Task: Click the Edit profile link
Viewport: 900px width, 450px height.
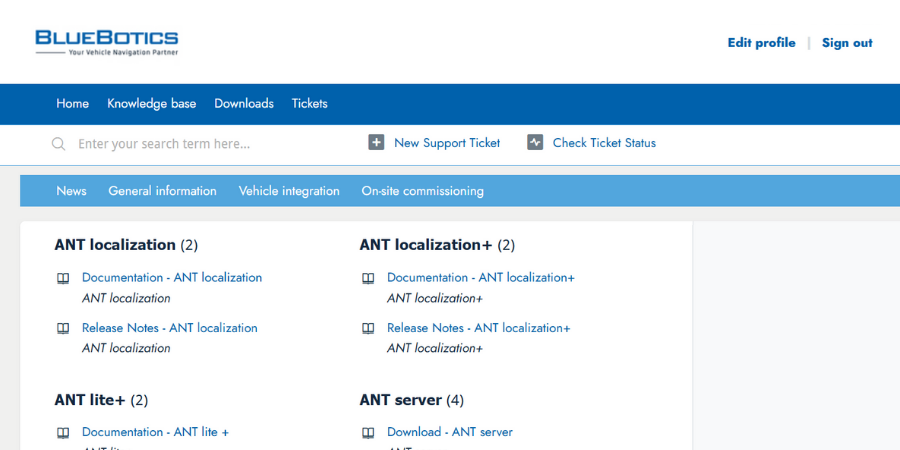Action: [x=762, y=43]
